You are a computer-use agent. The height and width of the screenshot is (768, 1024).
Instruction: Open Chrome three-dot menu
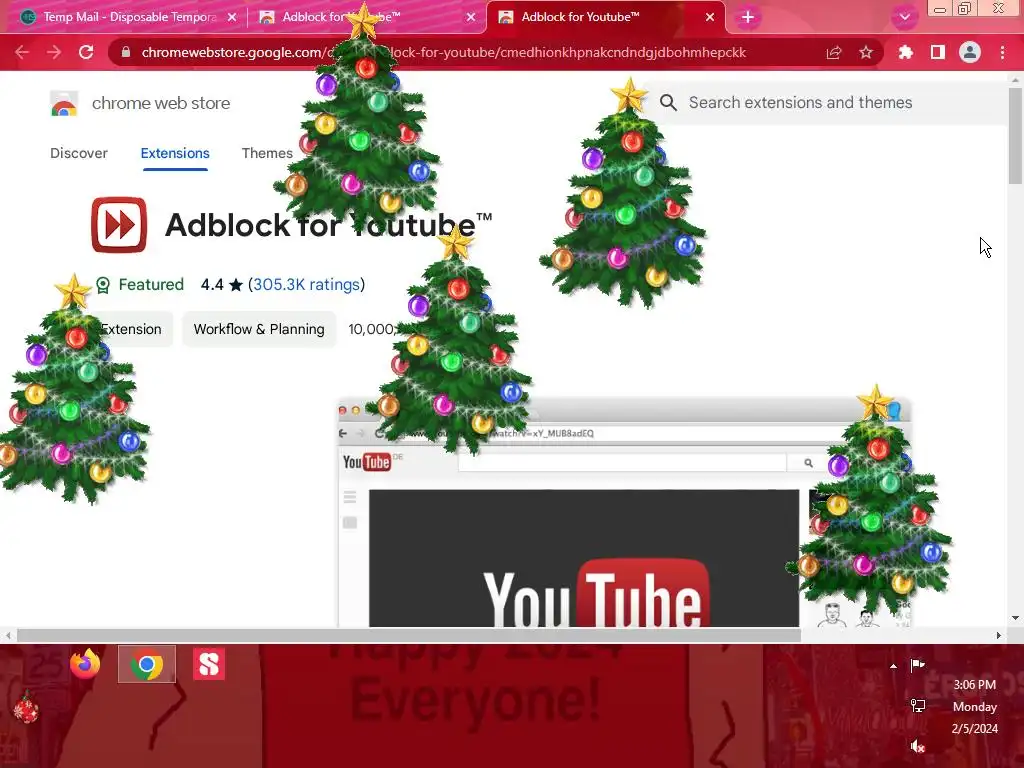(1002, 52)
